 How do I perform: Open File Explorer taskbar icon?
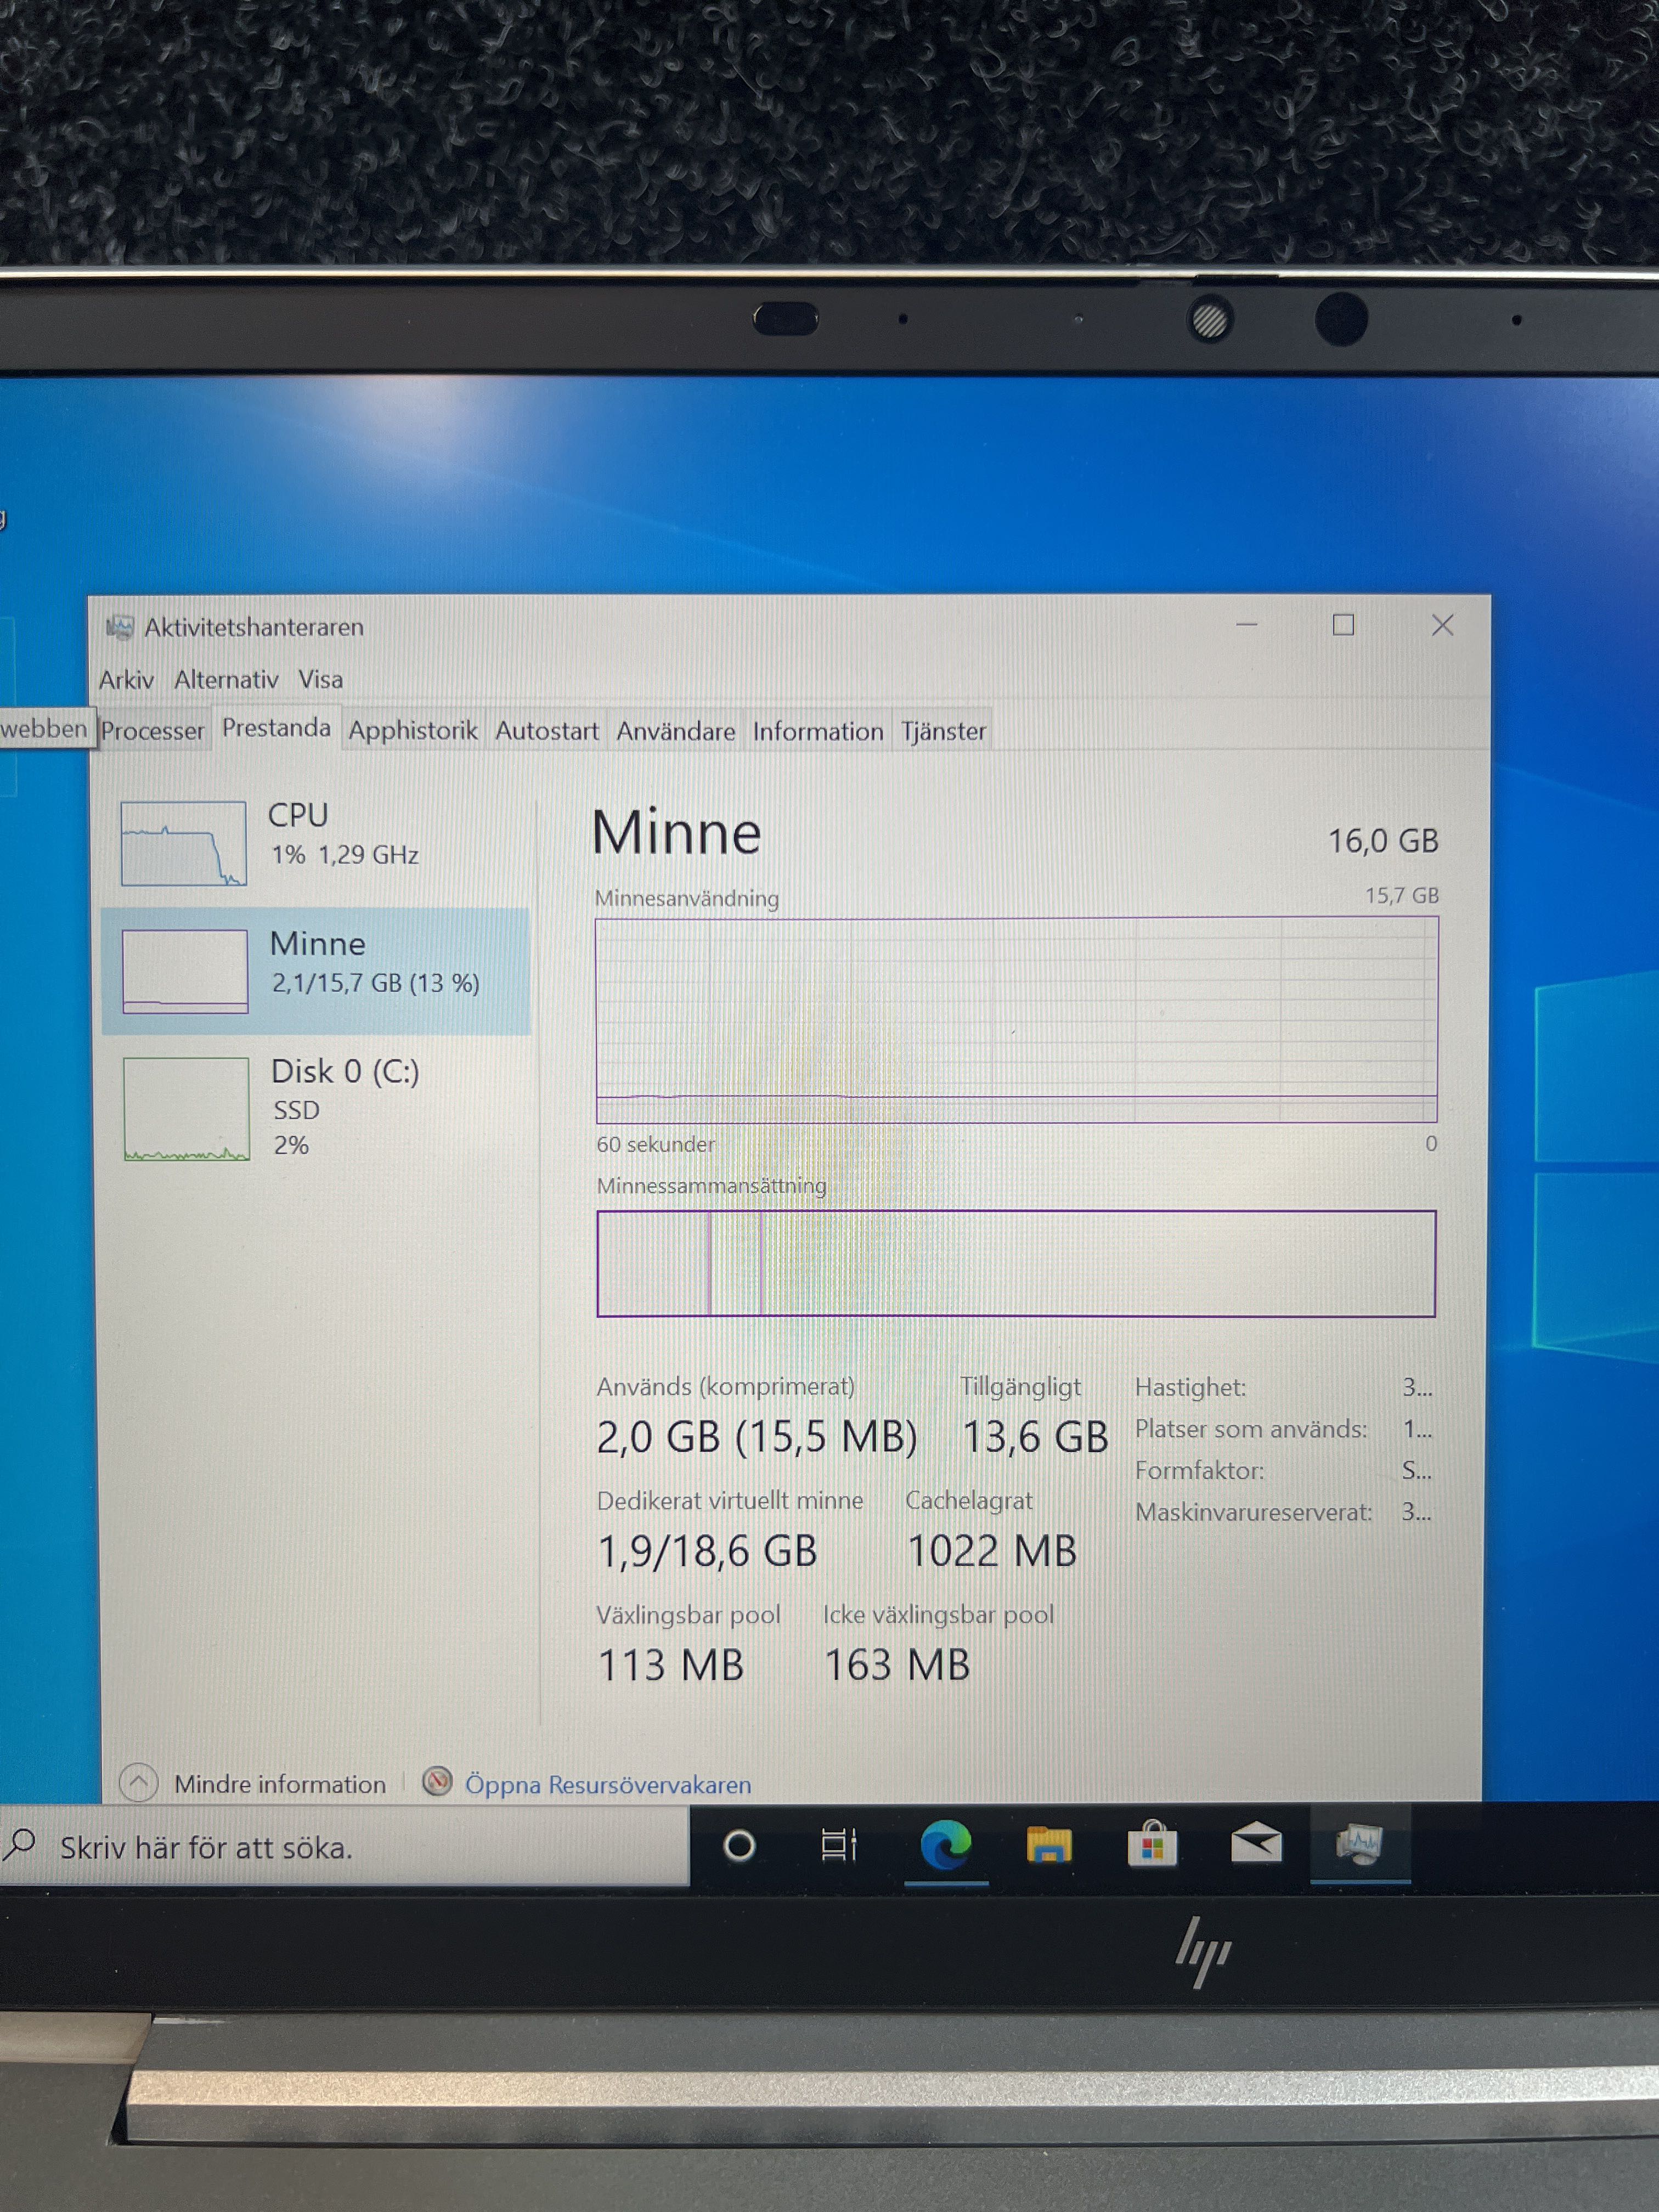tap(1048, 1846)
